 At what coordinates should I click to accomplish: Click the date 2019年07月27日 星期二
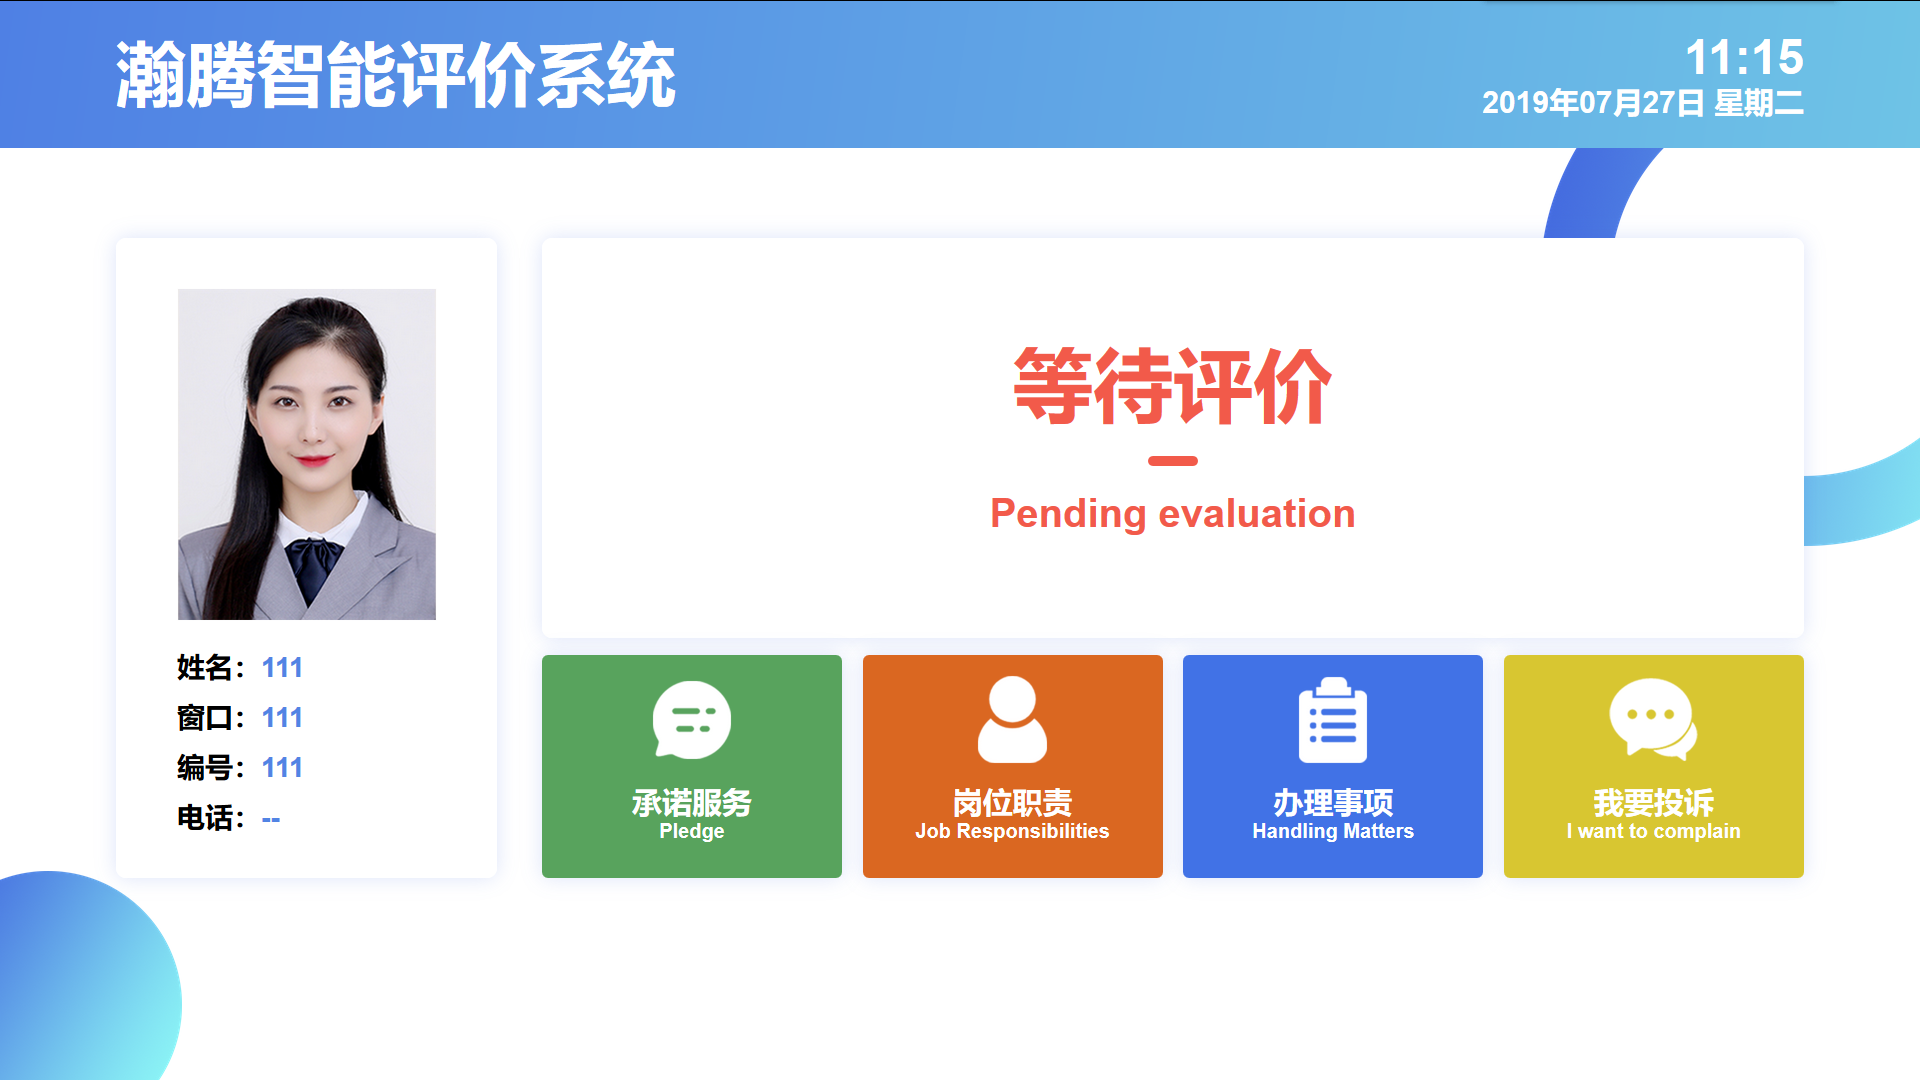[1643, 103]
